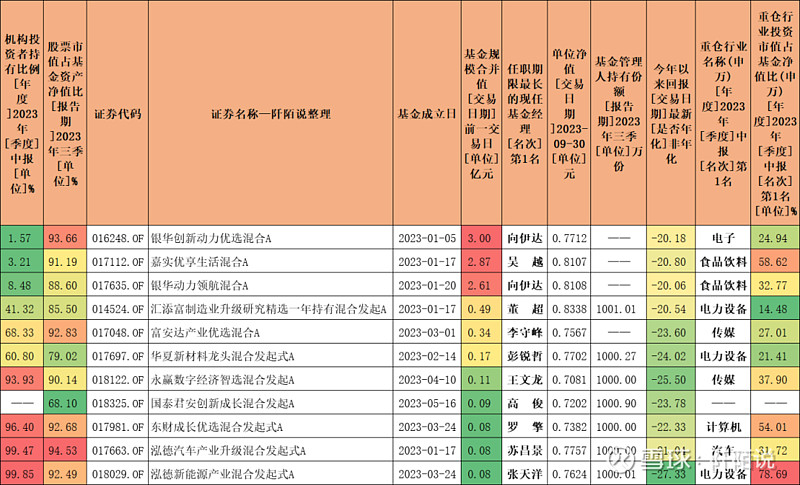Select fund name 永赢数字经济智选混合发起A
The height and width of the screenshot is (485, 800).
coord(222,380)
